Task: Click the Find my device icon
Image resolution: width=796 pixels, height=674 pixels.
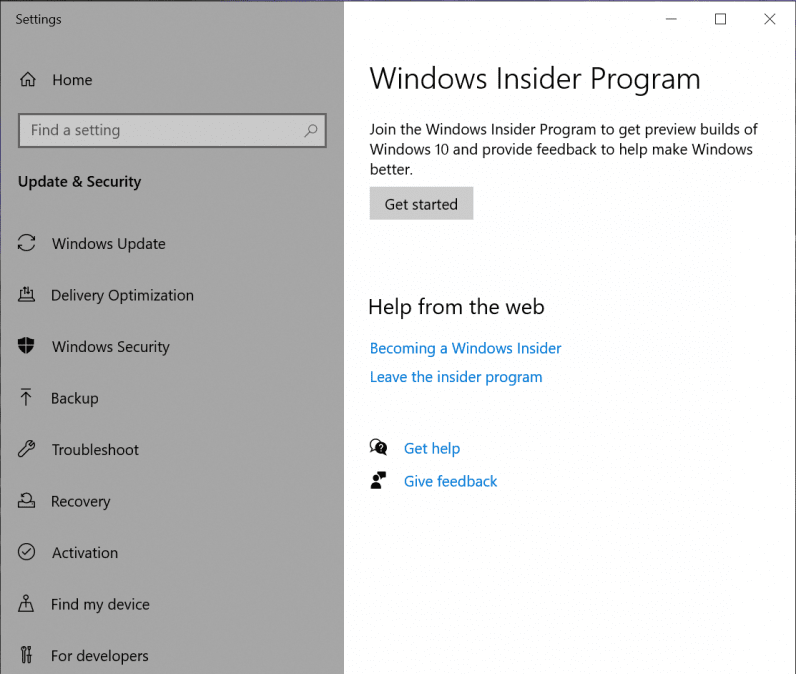Action: pos(26,603)
